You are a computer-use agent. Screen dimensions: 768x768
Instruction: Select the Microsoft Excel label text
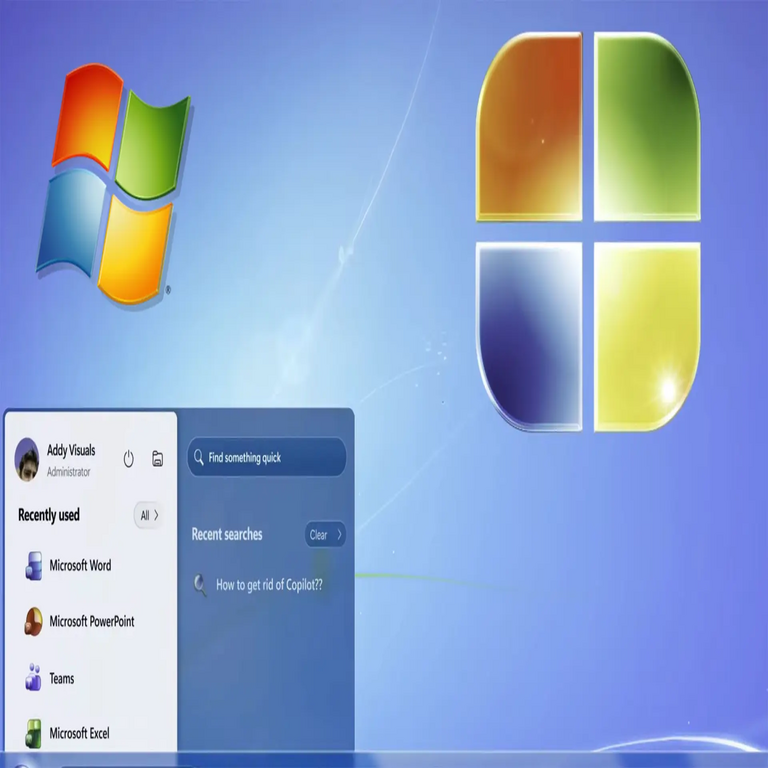[79, 733]
